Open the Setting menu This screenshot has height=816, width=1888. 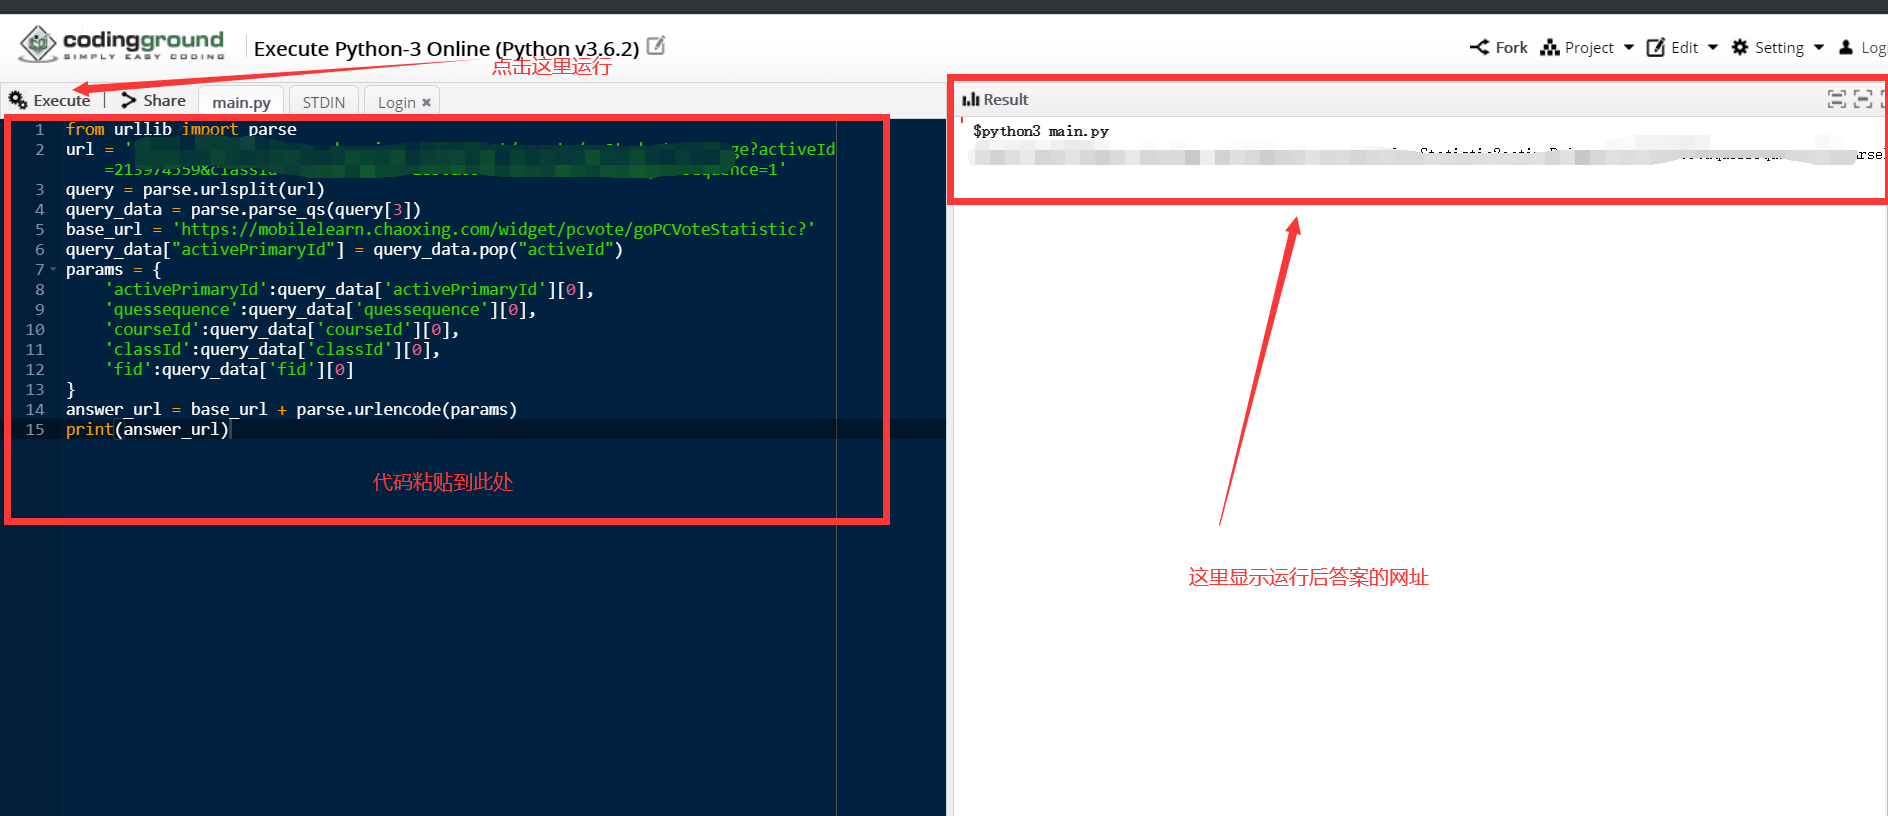tap(1779, 47)
